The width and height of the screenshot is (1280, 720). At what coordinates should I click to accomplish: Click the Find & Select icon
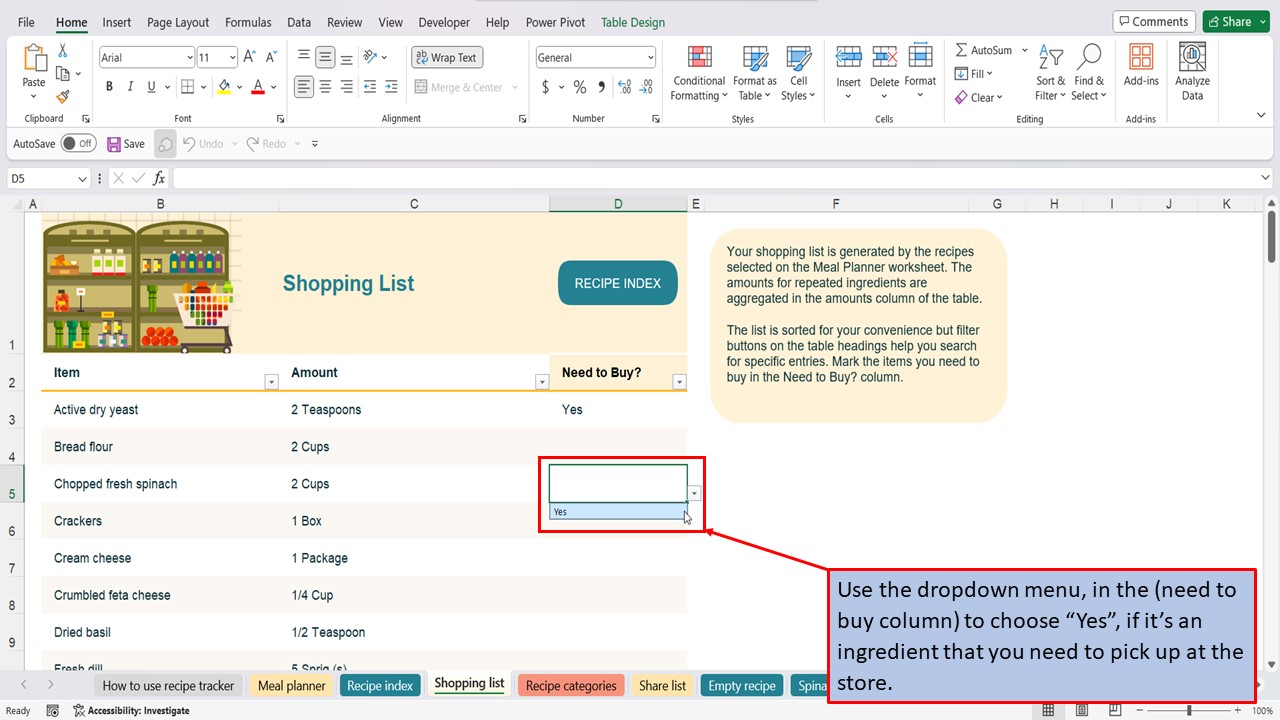(1089, 72)
